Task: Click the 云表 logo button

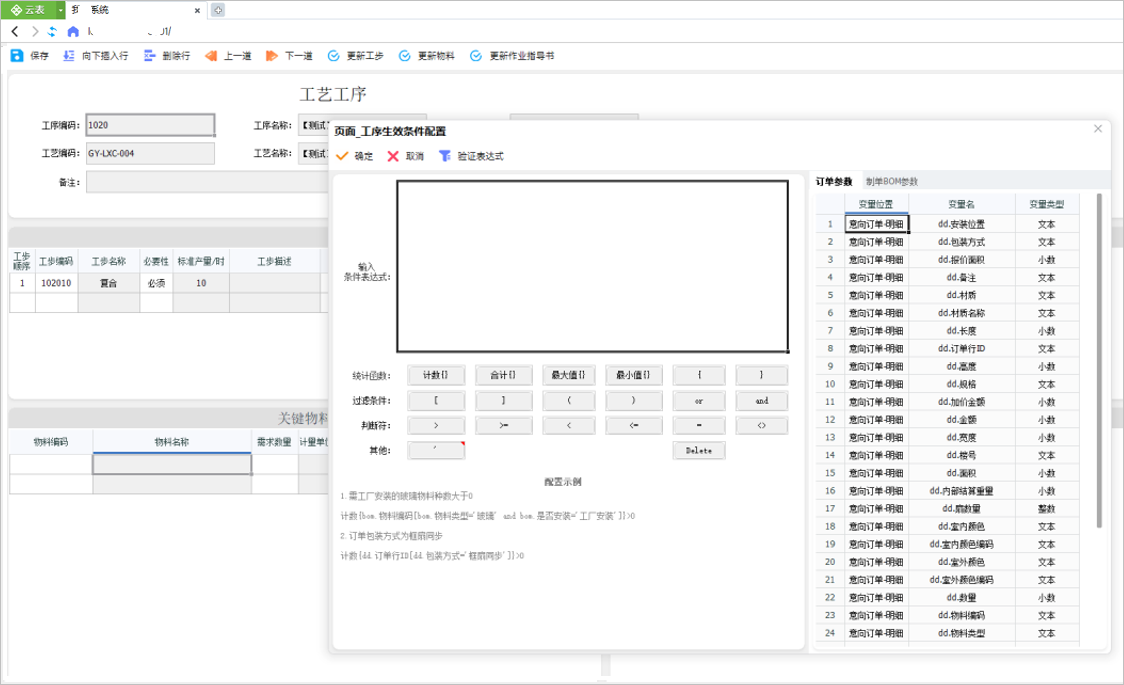Action: coord(28,10)
